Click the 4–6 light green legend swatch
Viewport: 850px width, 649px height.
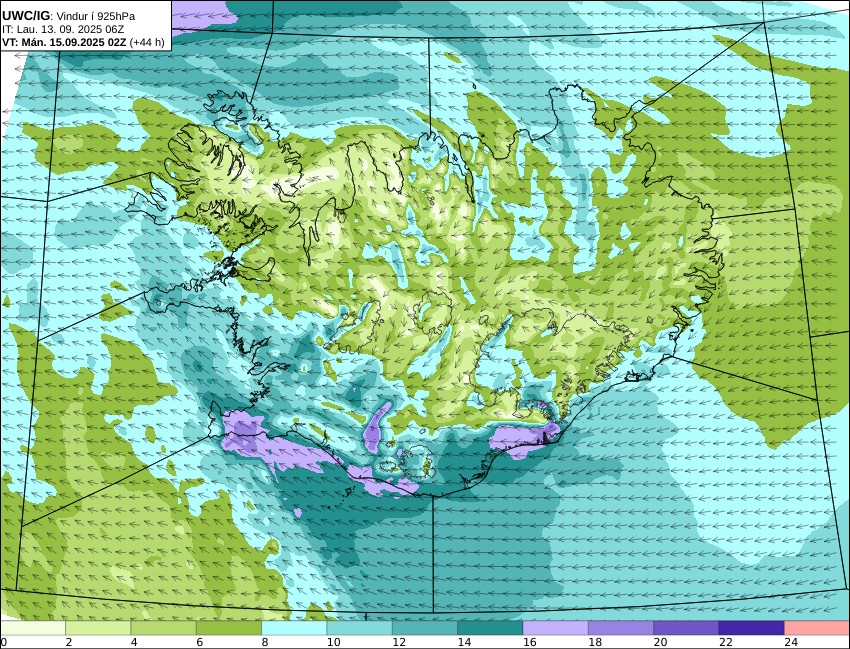163,628
